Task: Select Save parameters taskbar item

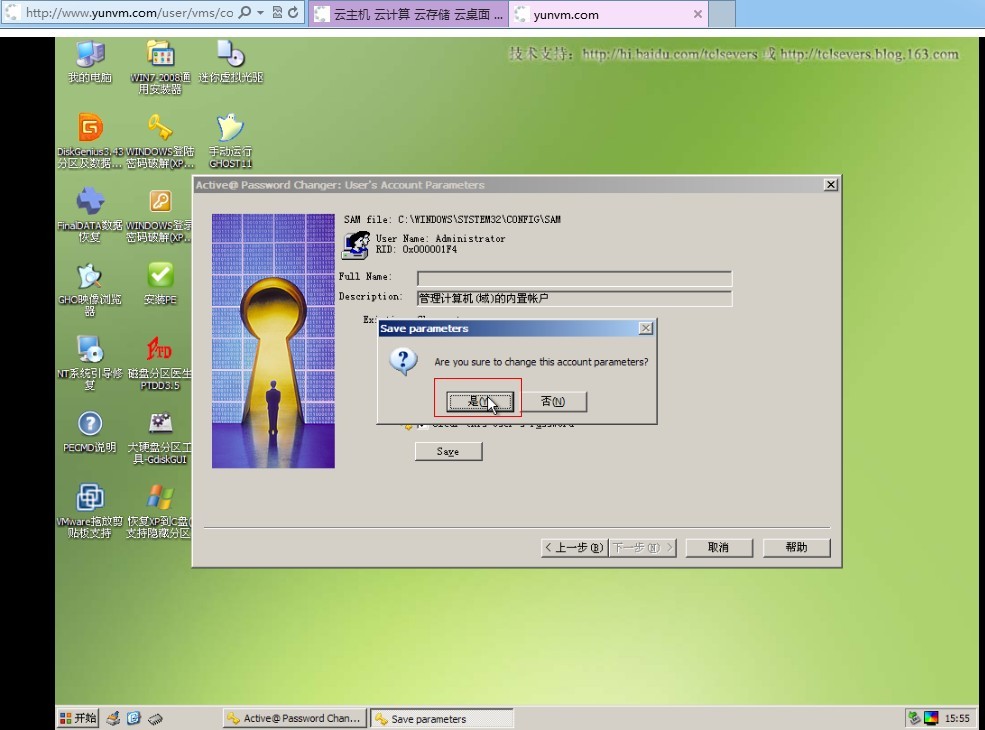Action: click(x=442, y=718)
